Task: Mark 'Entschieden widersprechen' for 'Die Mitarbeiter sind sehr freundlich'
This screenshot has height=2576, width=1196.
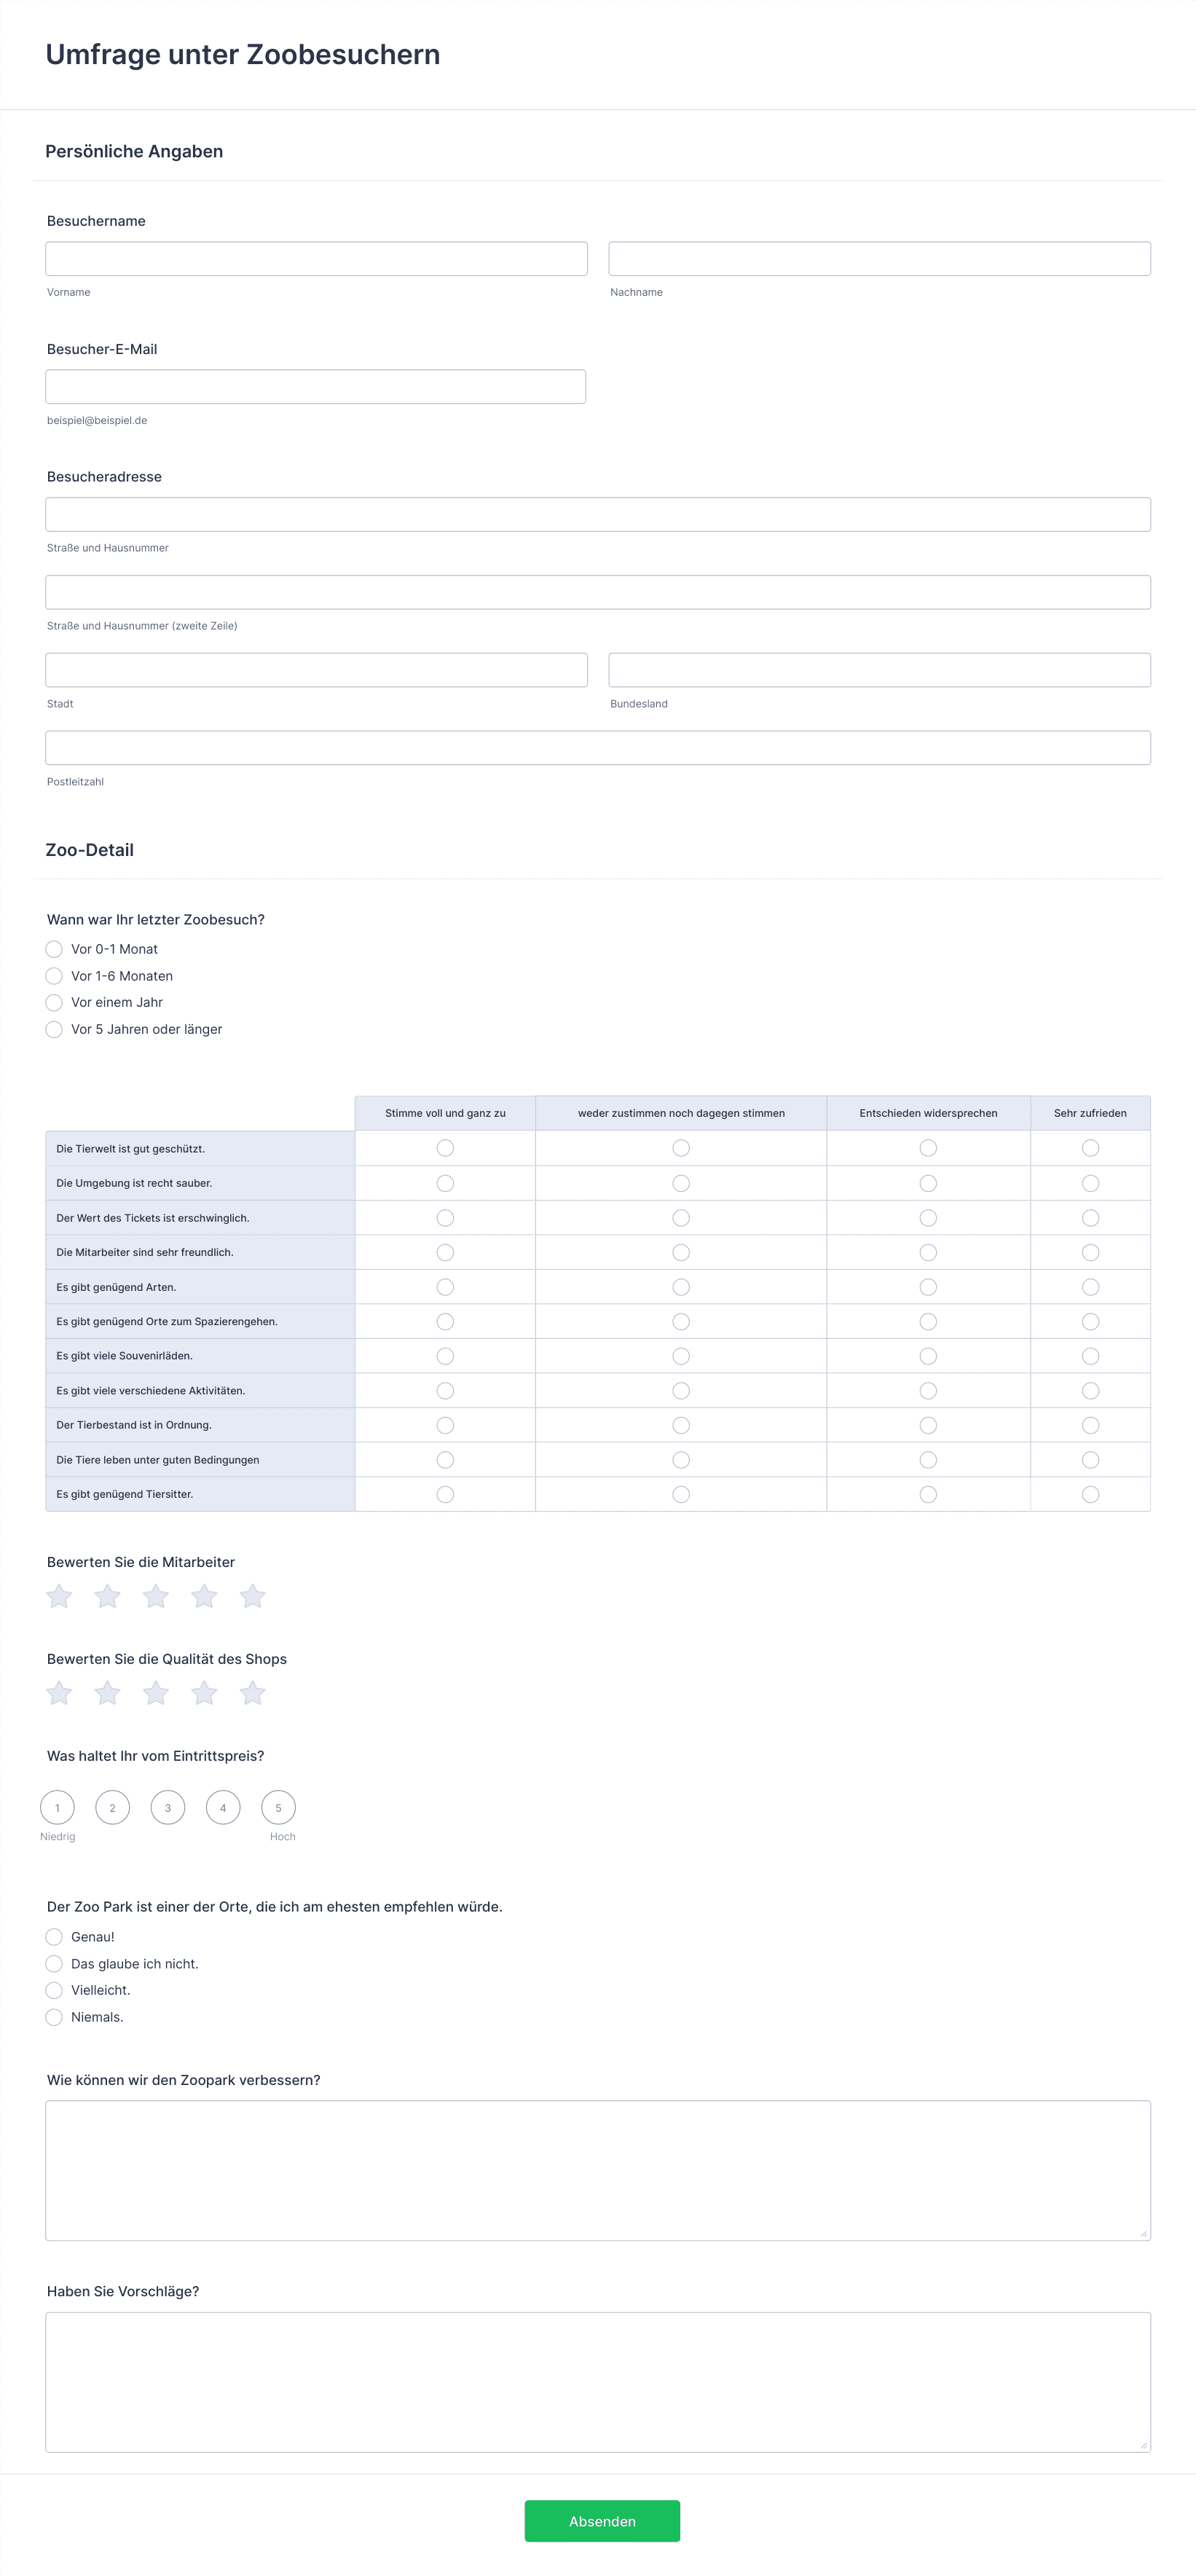Action: tap(928, 1252)
